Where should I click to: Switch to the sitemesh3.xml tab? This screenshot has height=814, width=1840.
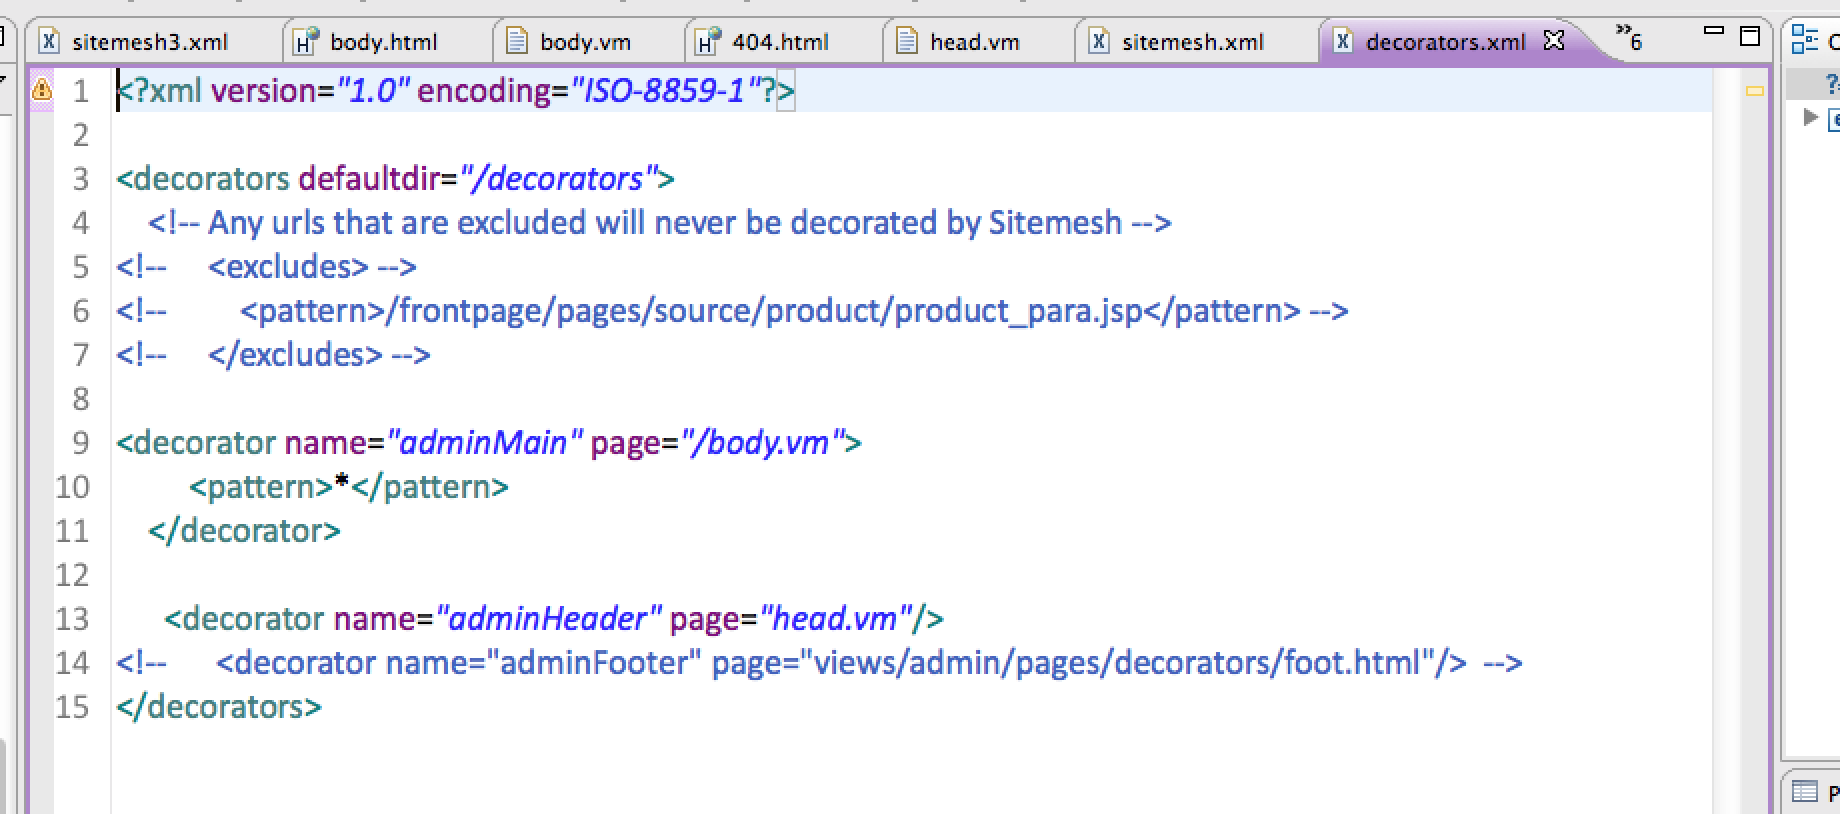click(150, 42)
